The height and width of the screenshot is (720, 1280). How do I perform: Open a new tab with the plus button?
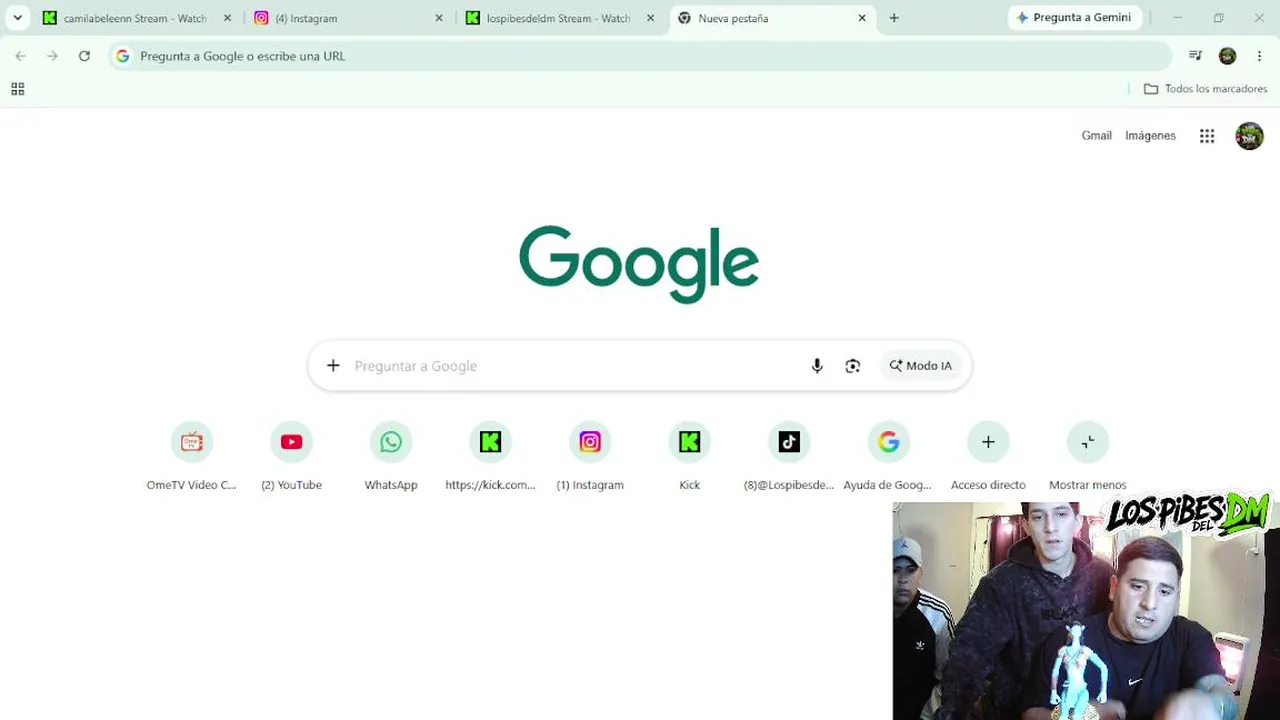click(x=894, y=18)
